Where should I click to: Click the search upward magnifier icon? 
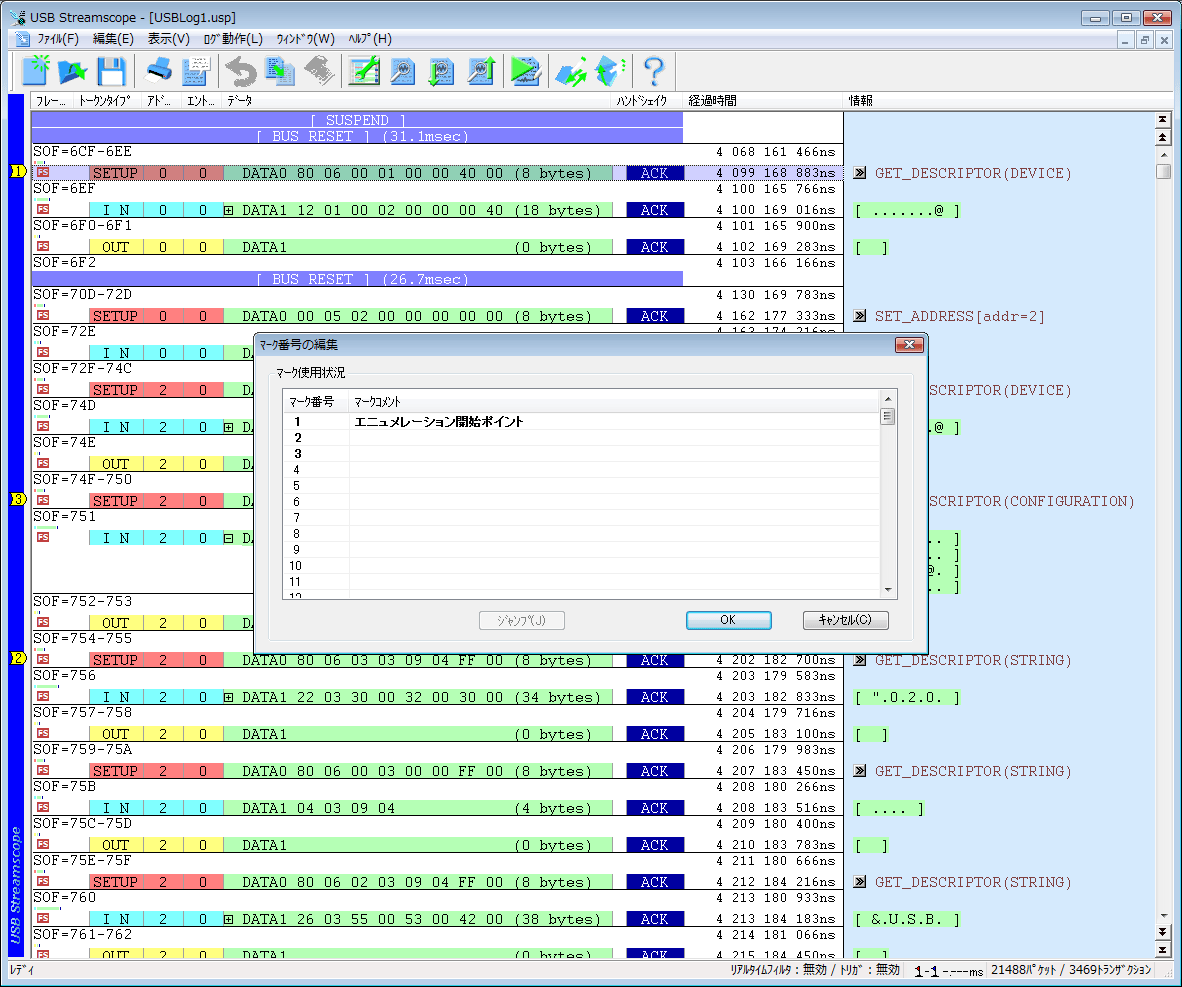tap(480, 71)
